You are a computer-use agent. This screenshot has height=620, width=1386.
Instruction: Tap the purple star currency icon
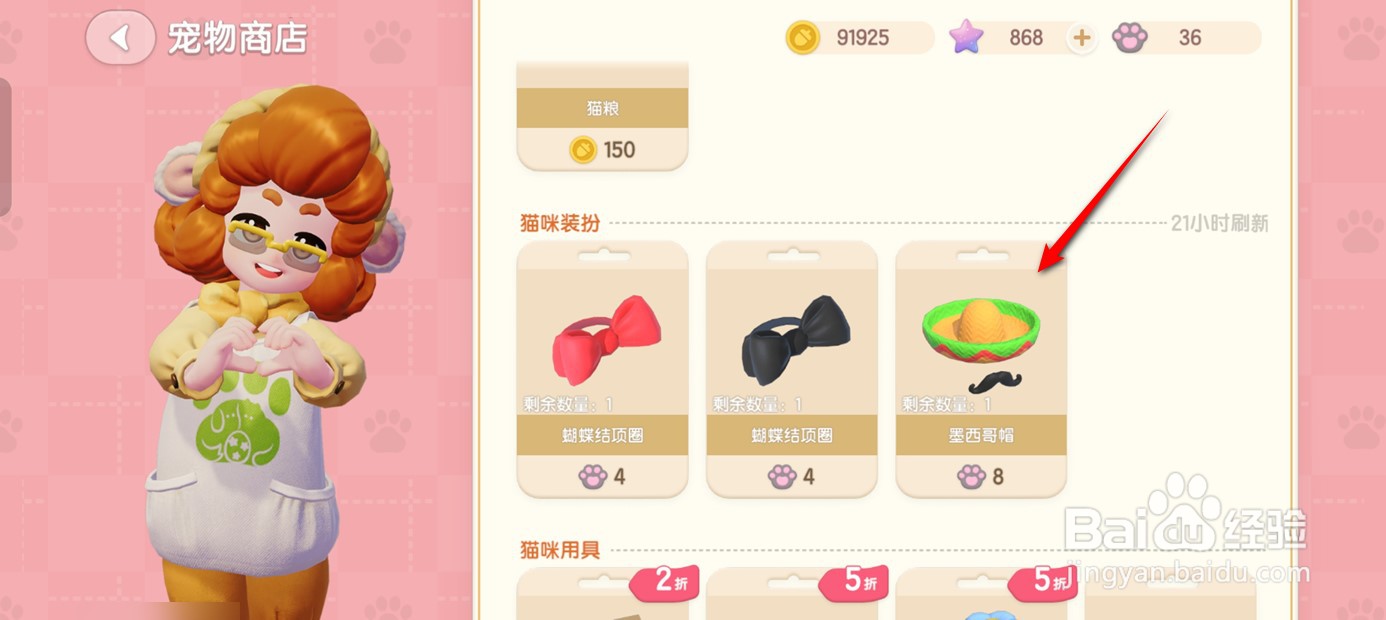point(965,38)
